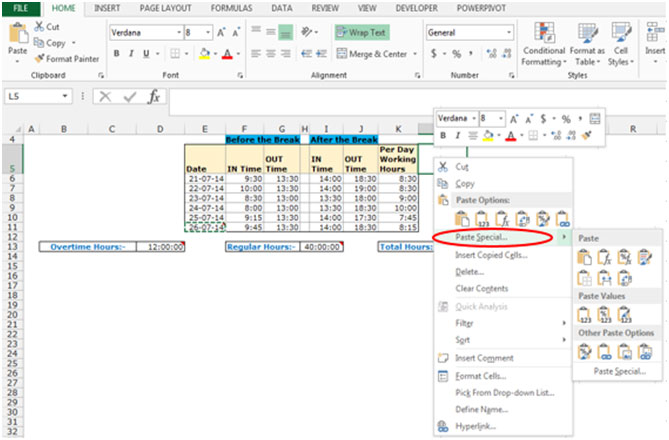Increase font size in ribbon Font group
Screen dimensions: 669x440
(221, 32)
